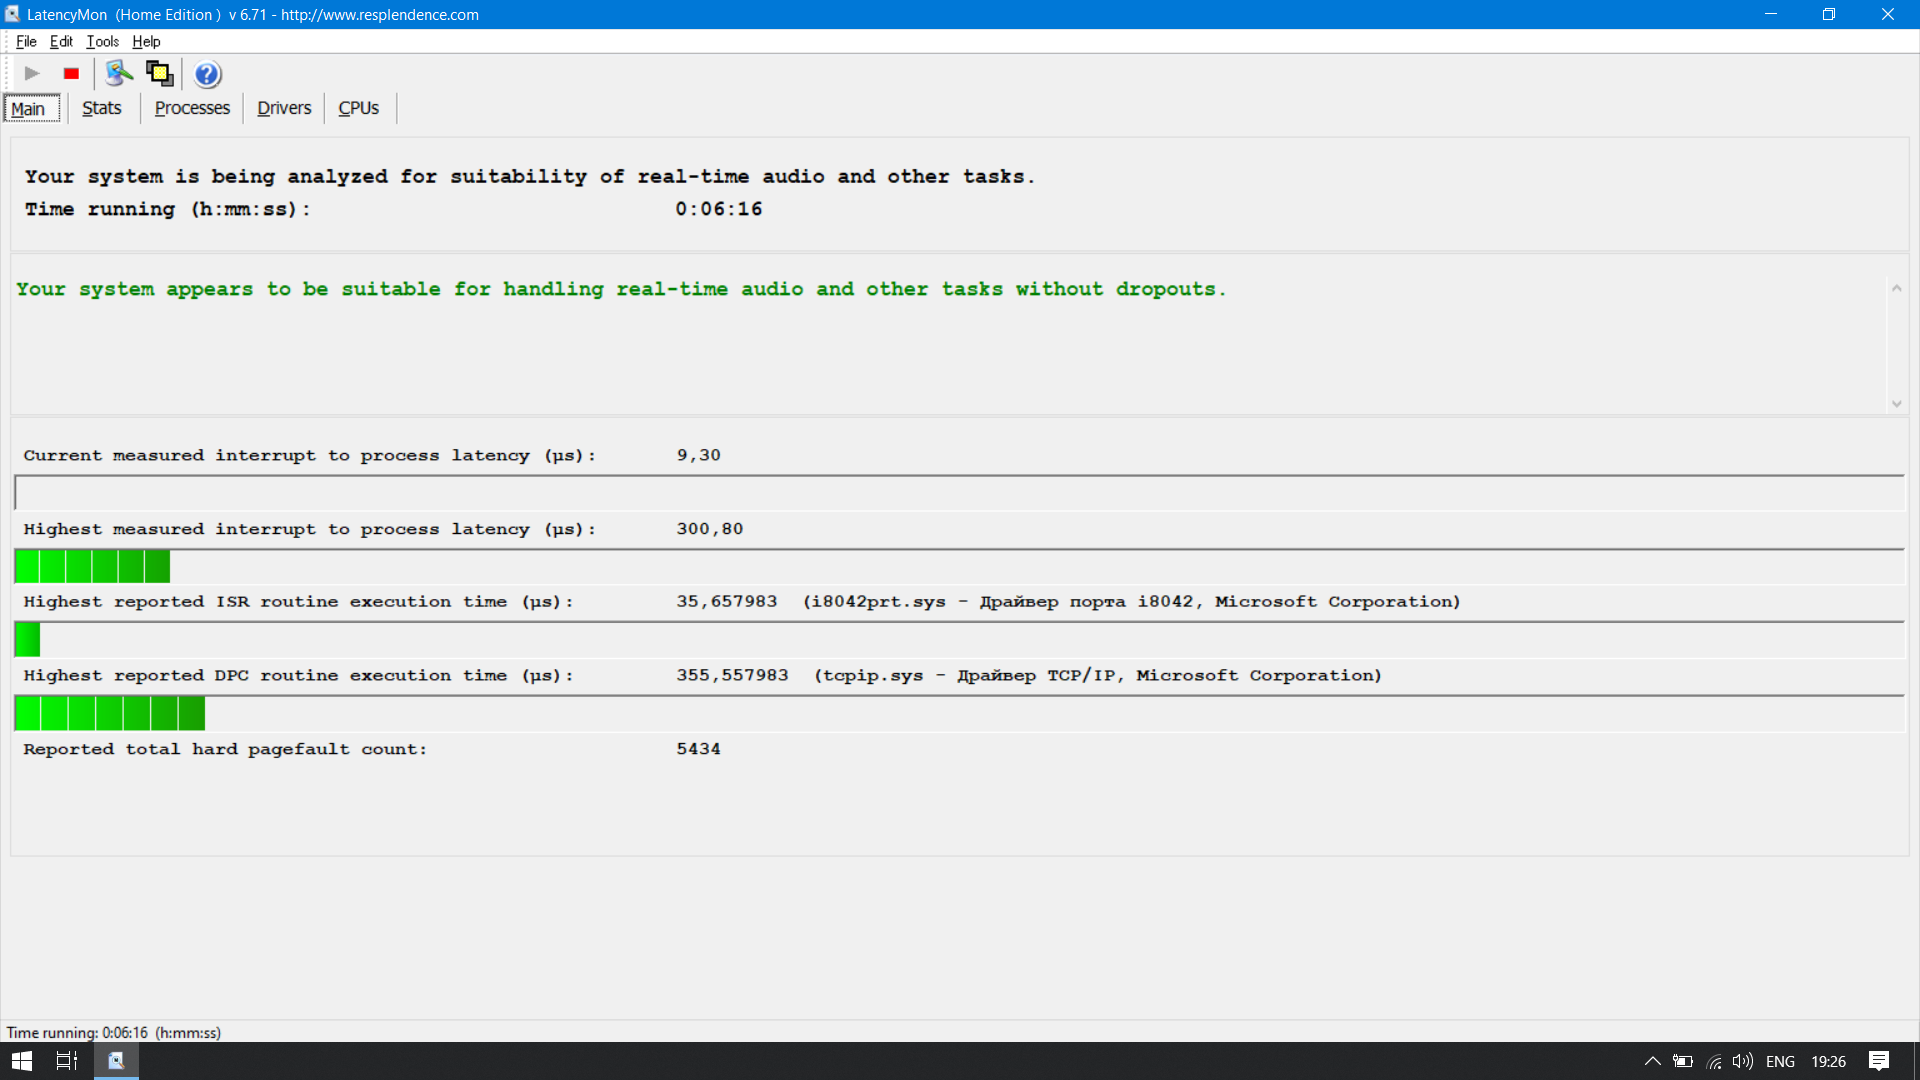Click the overlapping squares copy icon
This screenshot has height=1080, width=1920.
click(x=159, y=73)
